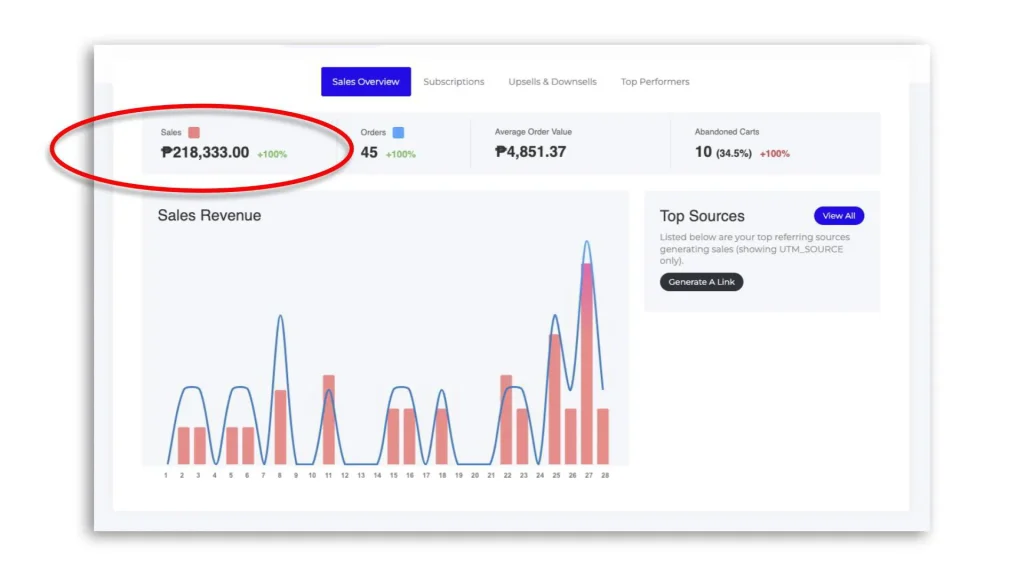Click the Abandoned Carts count 10
The image size is (1024, 576).
pyautogui.click(x=703, y=152)
